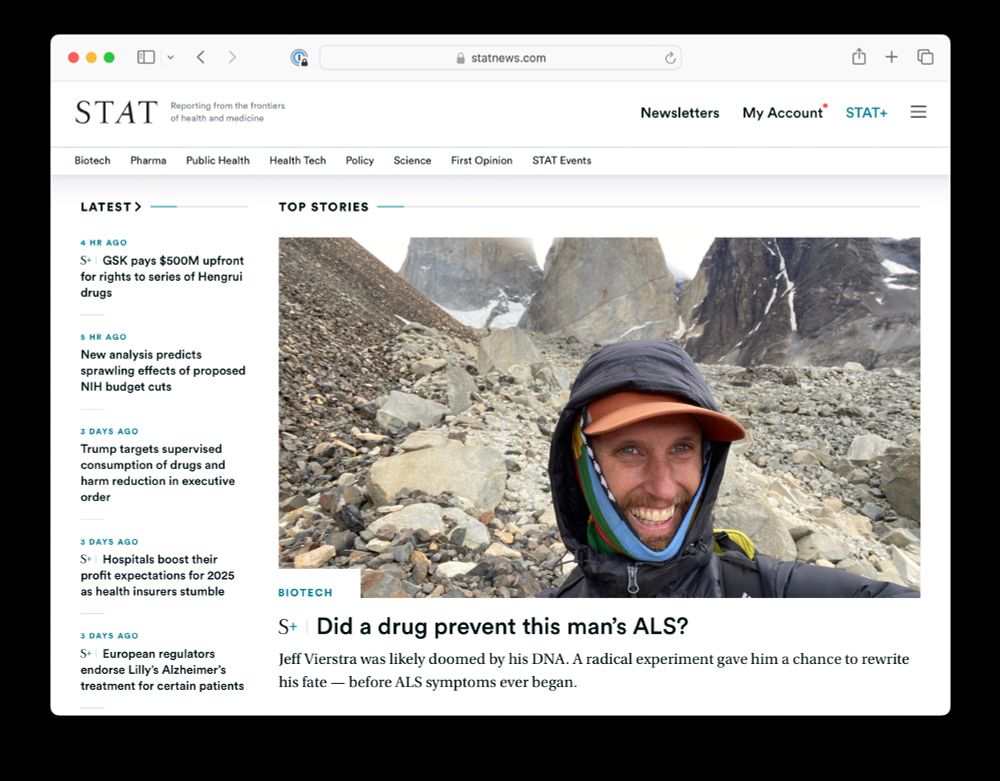1000x781 pixels.
Task: Click the 3 DAYS AGO timestamp above the Trump headline
Action: click(109, 431)
